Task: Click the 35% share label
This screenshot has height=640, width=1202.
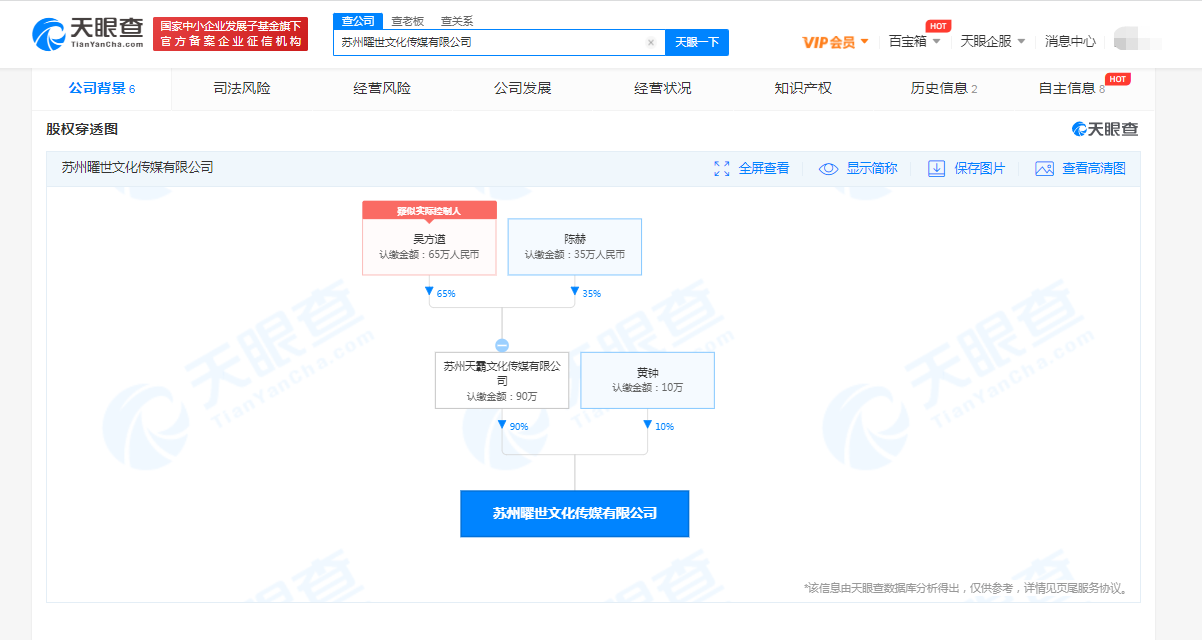Action: point(591,294)
